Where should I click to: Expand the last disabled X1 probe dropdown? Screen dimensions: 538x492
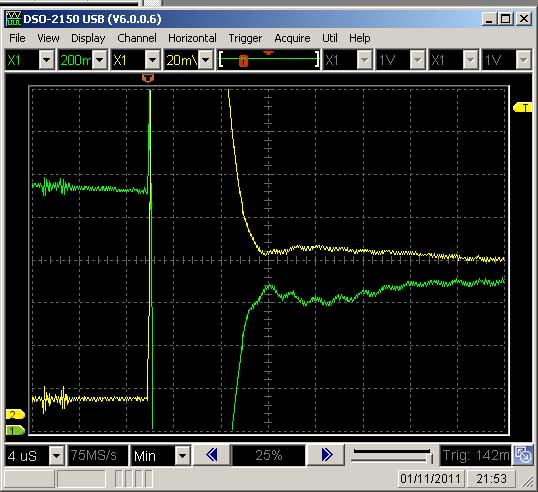tap(470, 60)
